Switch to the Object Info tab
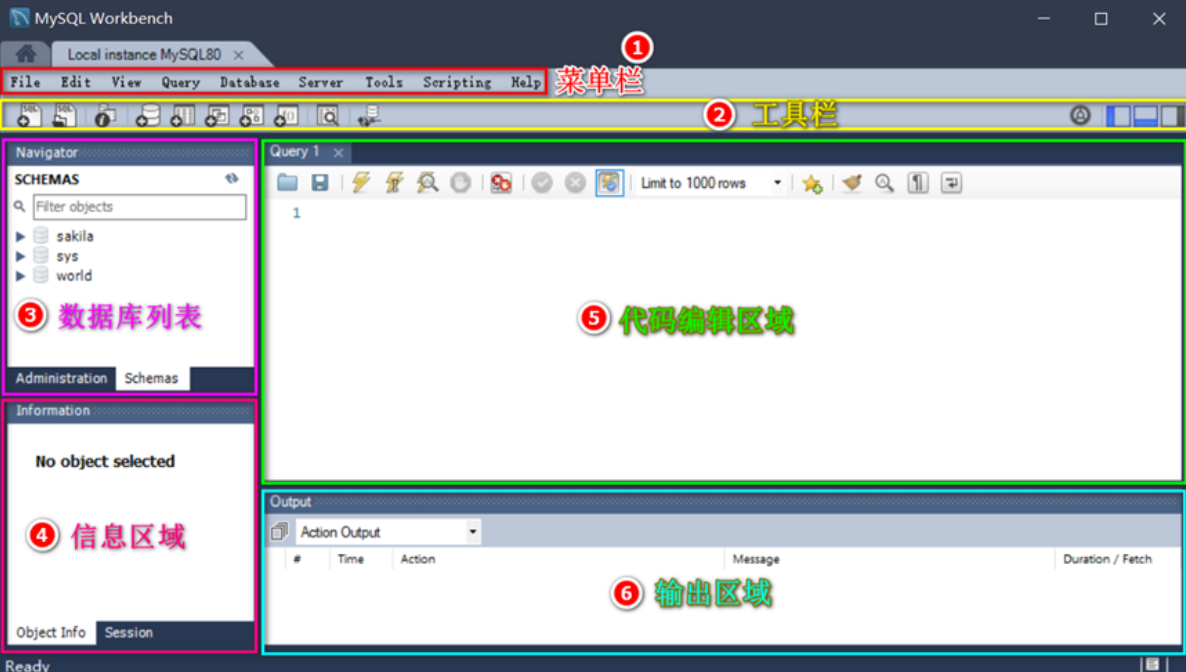1186x672 pixels. [x=51, y=633]
